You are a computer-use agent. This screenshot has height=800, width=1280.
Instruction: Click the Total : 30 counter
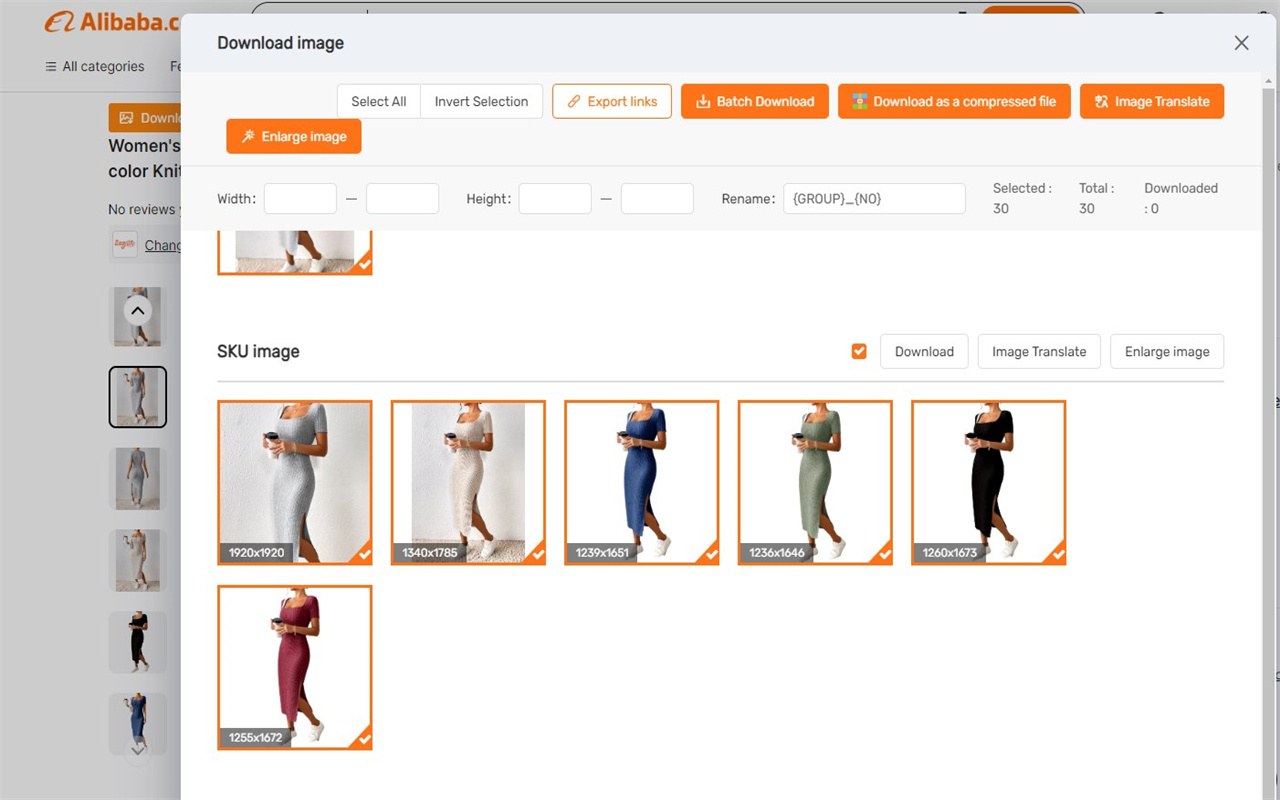(x=1097, y=198)
